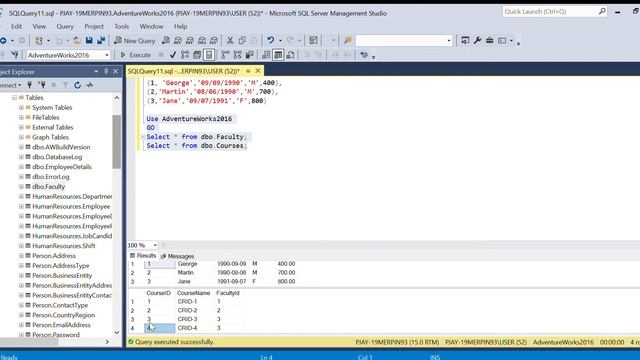Click the George cell in results

pos(187,264)
